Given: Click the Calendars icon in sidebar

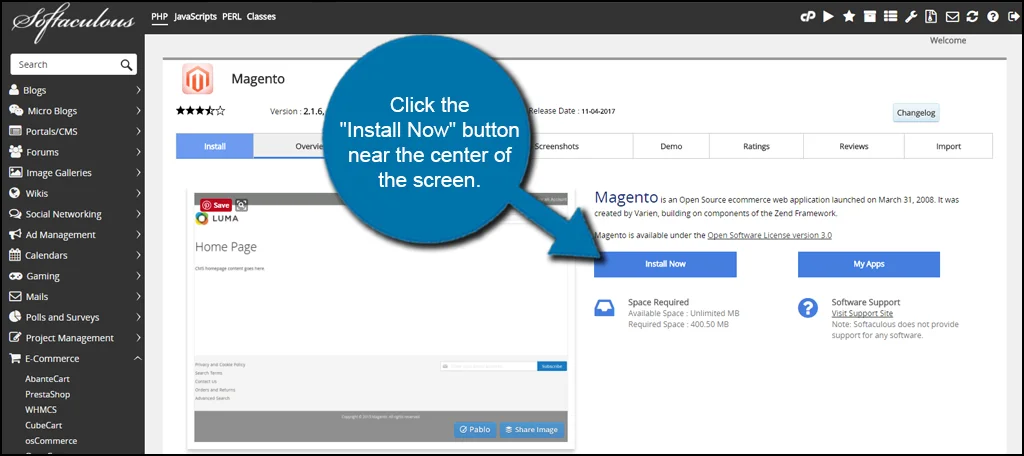Looking at the screenshot, I should (x=14, y=255).
